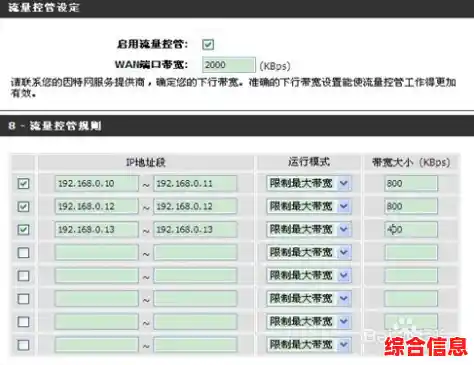The image size is (474, 365).
Task: Click empty bandwidth field in sixth row
Action: tap(411, 298)
